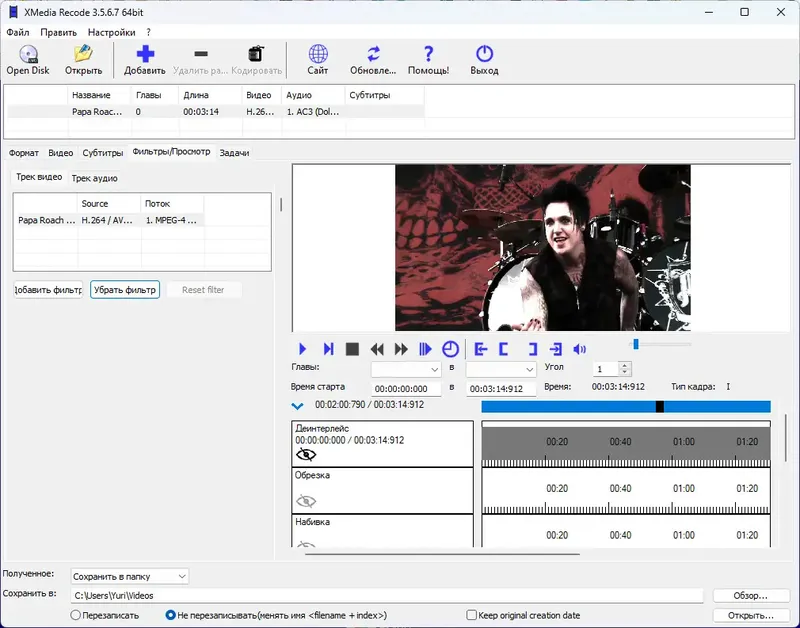Click the Убрать фильтр button
The image size is (800, 628).
tap(125, 290)
